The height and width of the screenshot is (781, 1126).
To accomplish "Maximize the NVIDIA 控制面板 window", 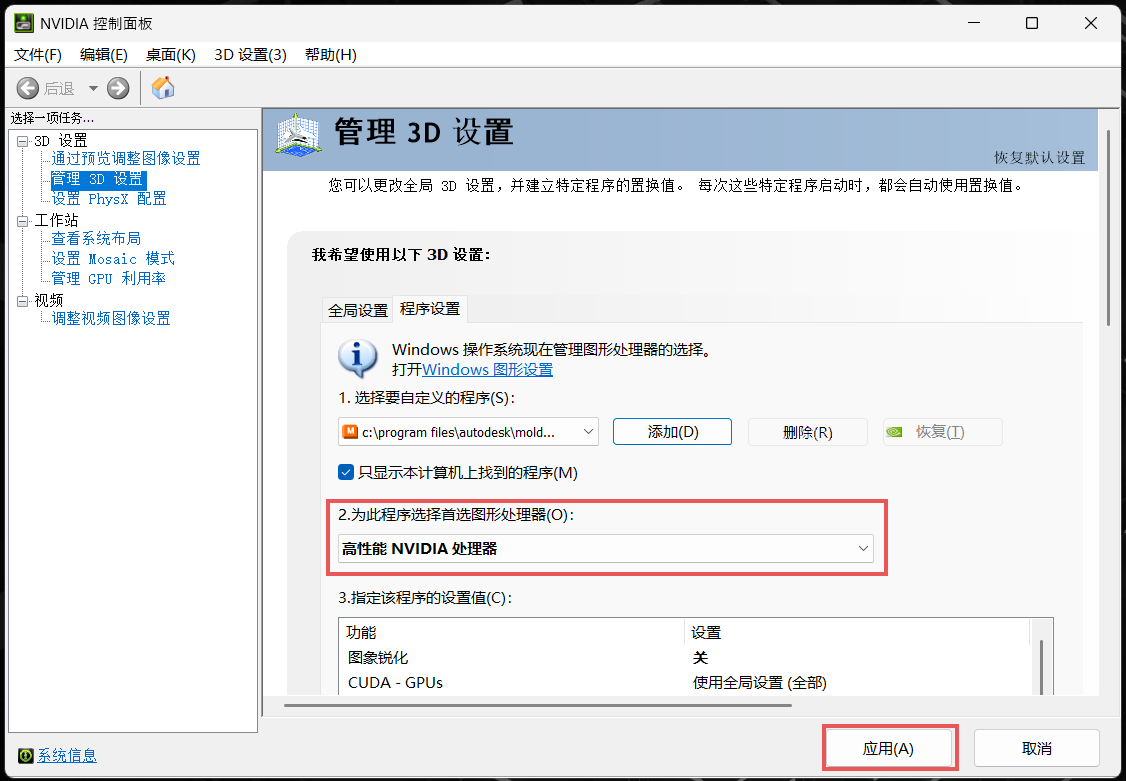I will tap(1032, 23).
